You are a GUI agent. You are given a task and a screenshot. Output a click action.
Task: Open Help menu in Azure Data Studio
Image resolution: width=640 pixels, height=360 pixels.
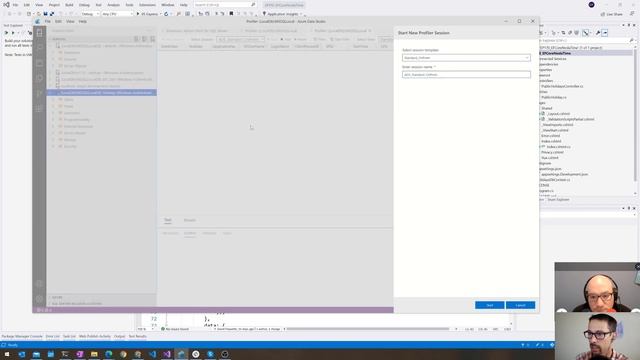click(x=82, y=21)
